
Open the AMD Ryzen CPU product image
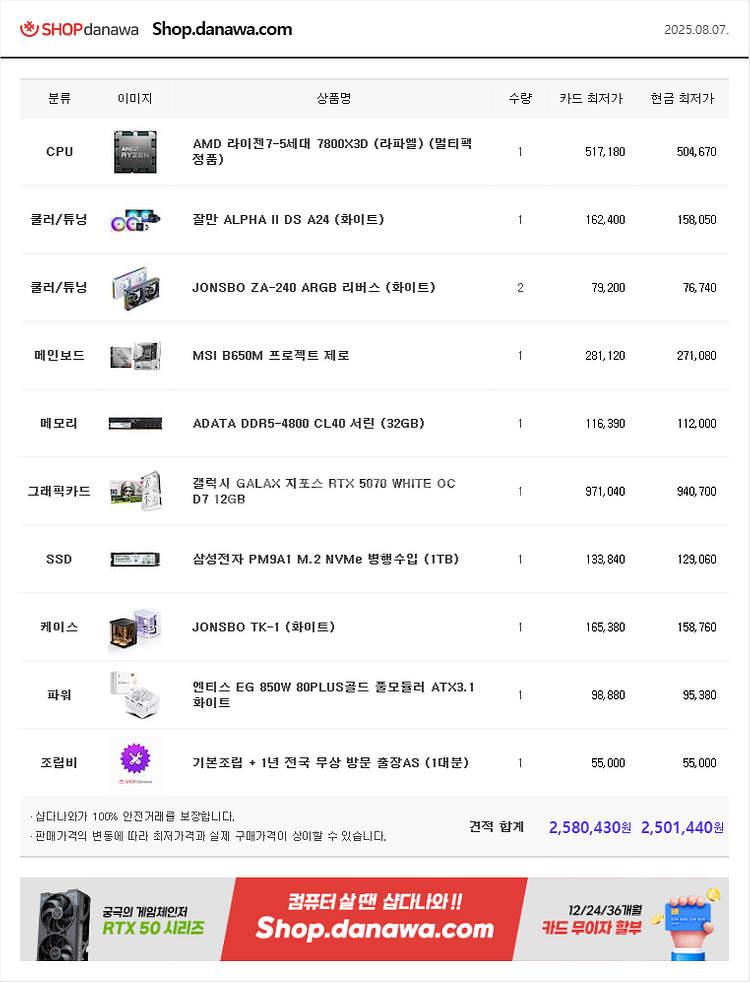(x=135, y=152)
